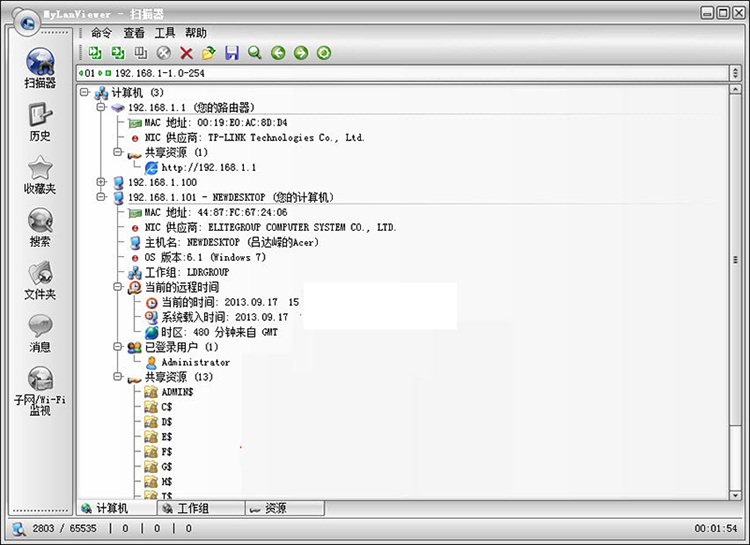
Task: Expand the 192.168.1.100 tree node
Action: (x=101, y=182)
